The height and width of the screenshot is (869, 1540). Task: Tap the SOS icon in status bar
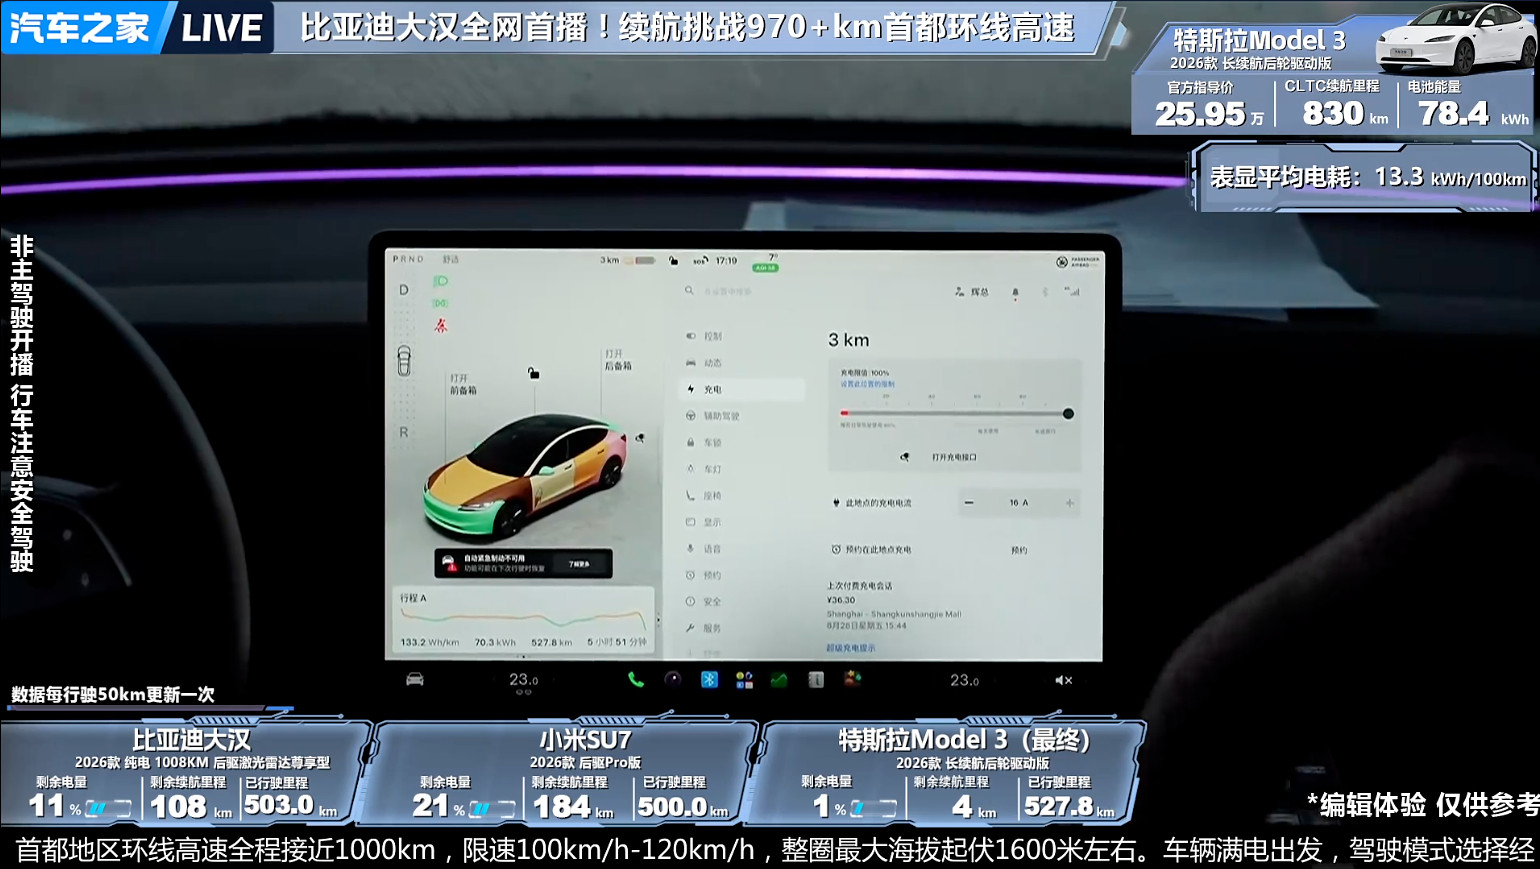click(x=700, y=261)
